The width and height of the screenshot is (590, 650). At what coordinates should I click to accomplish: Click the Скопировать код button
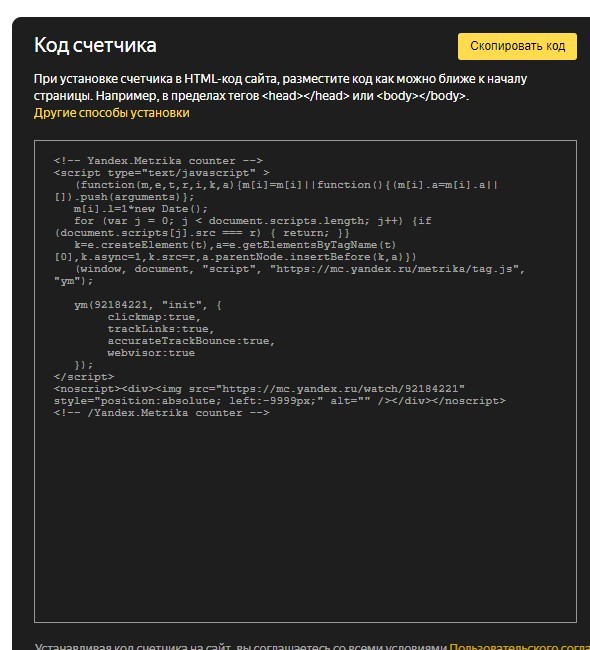coord(517,46)
